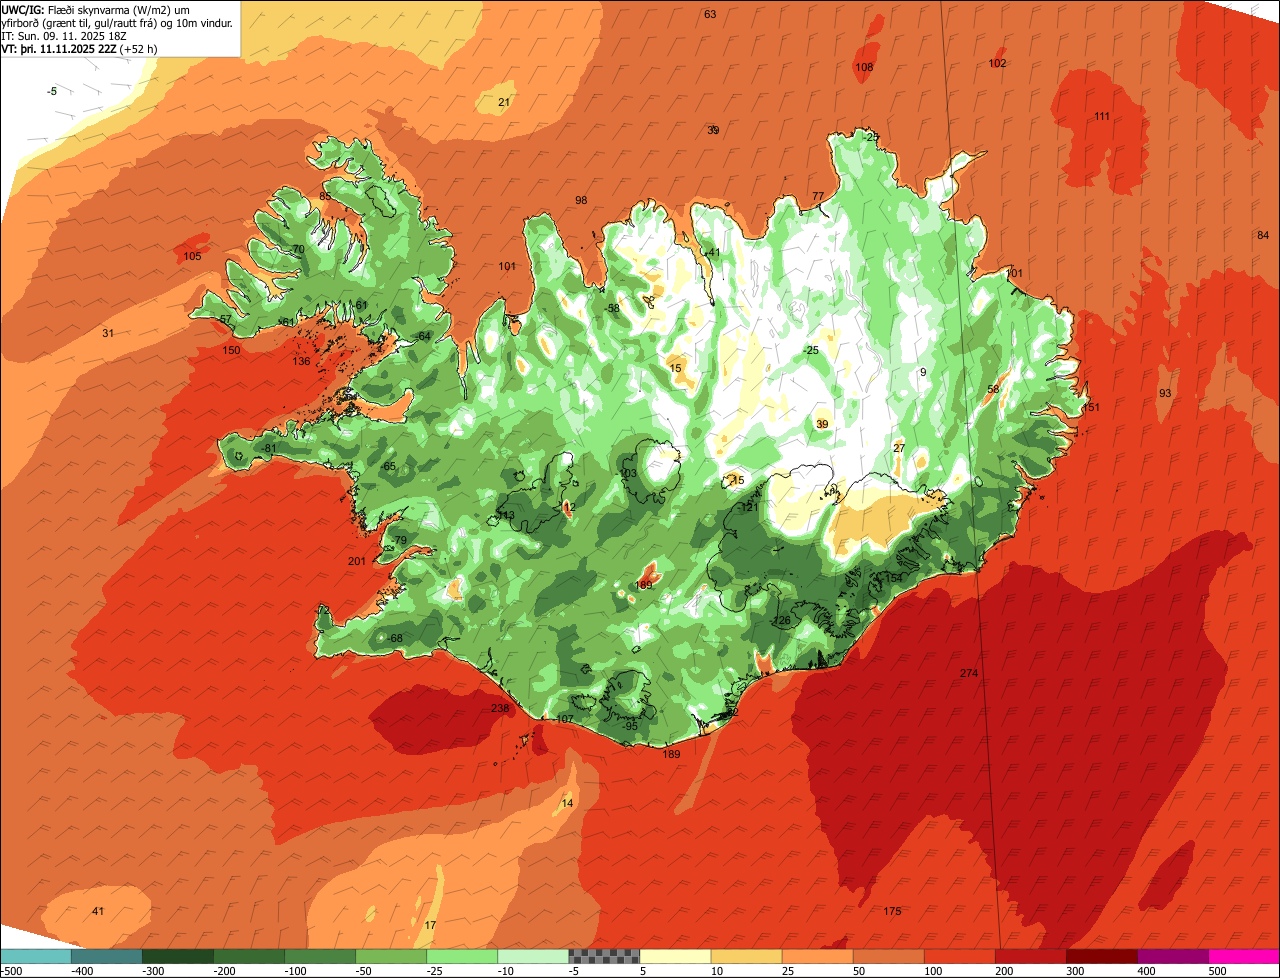Click the map value 105 on the northwest sea

click(x=192, y=256)
